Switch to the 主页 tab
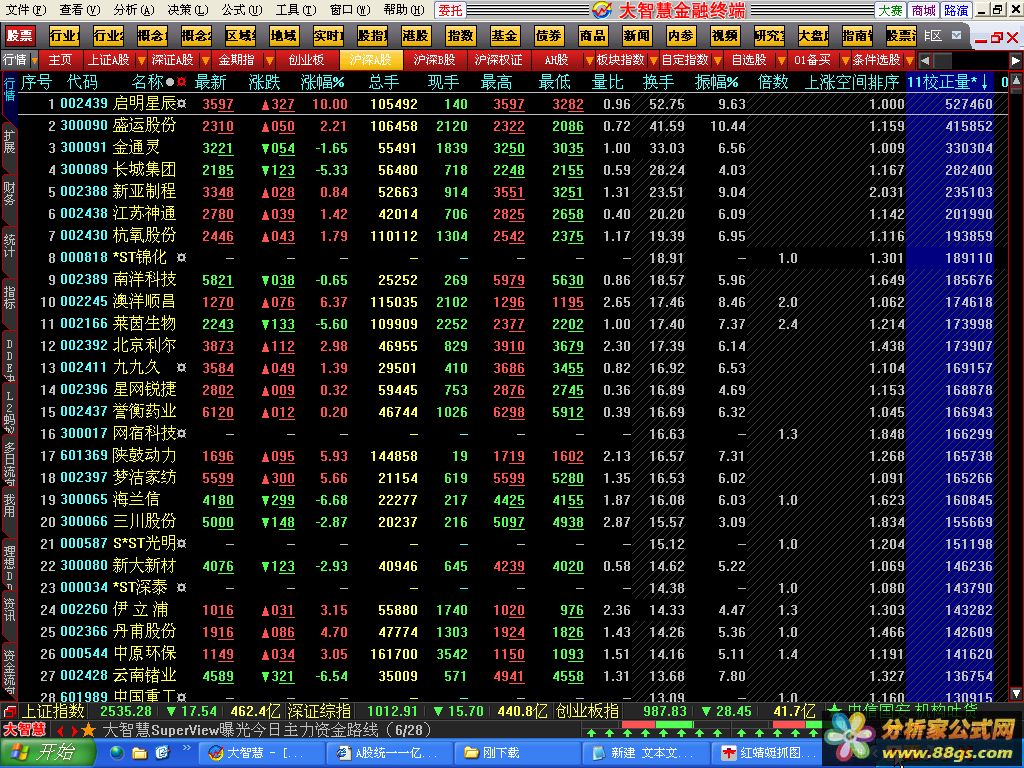This screenshot has width=1024, height=768. pos(59,60)
